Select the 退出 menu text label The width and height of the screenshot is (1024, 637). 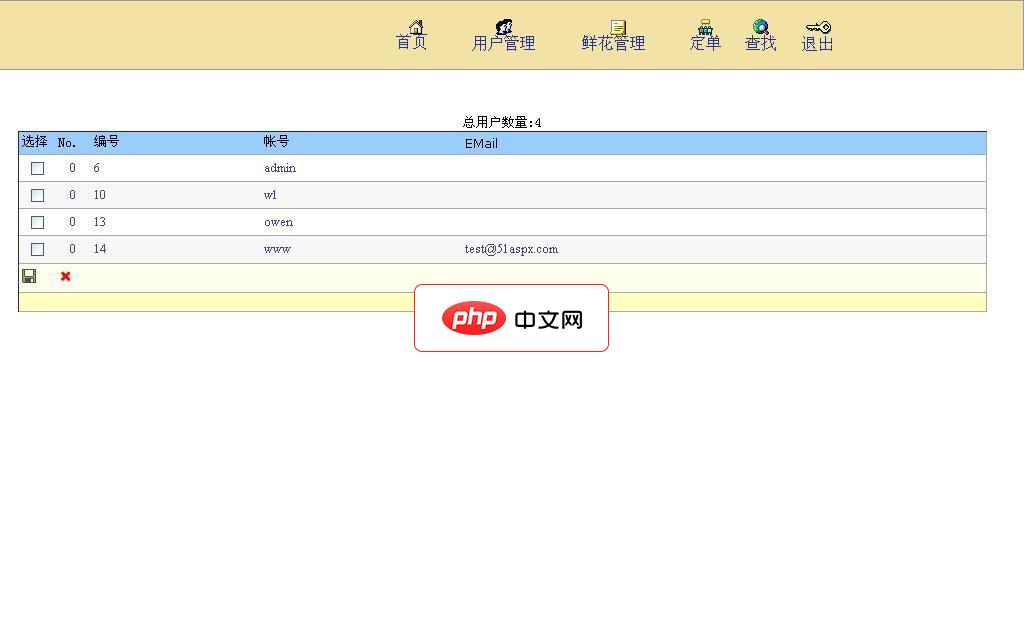coord(817,45)
